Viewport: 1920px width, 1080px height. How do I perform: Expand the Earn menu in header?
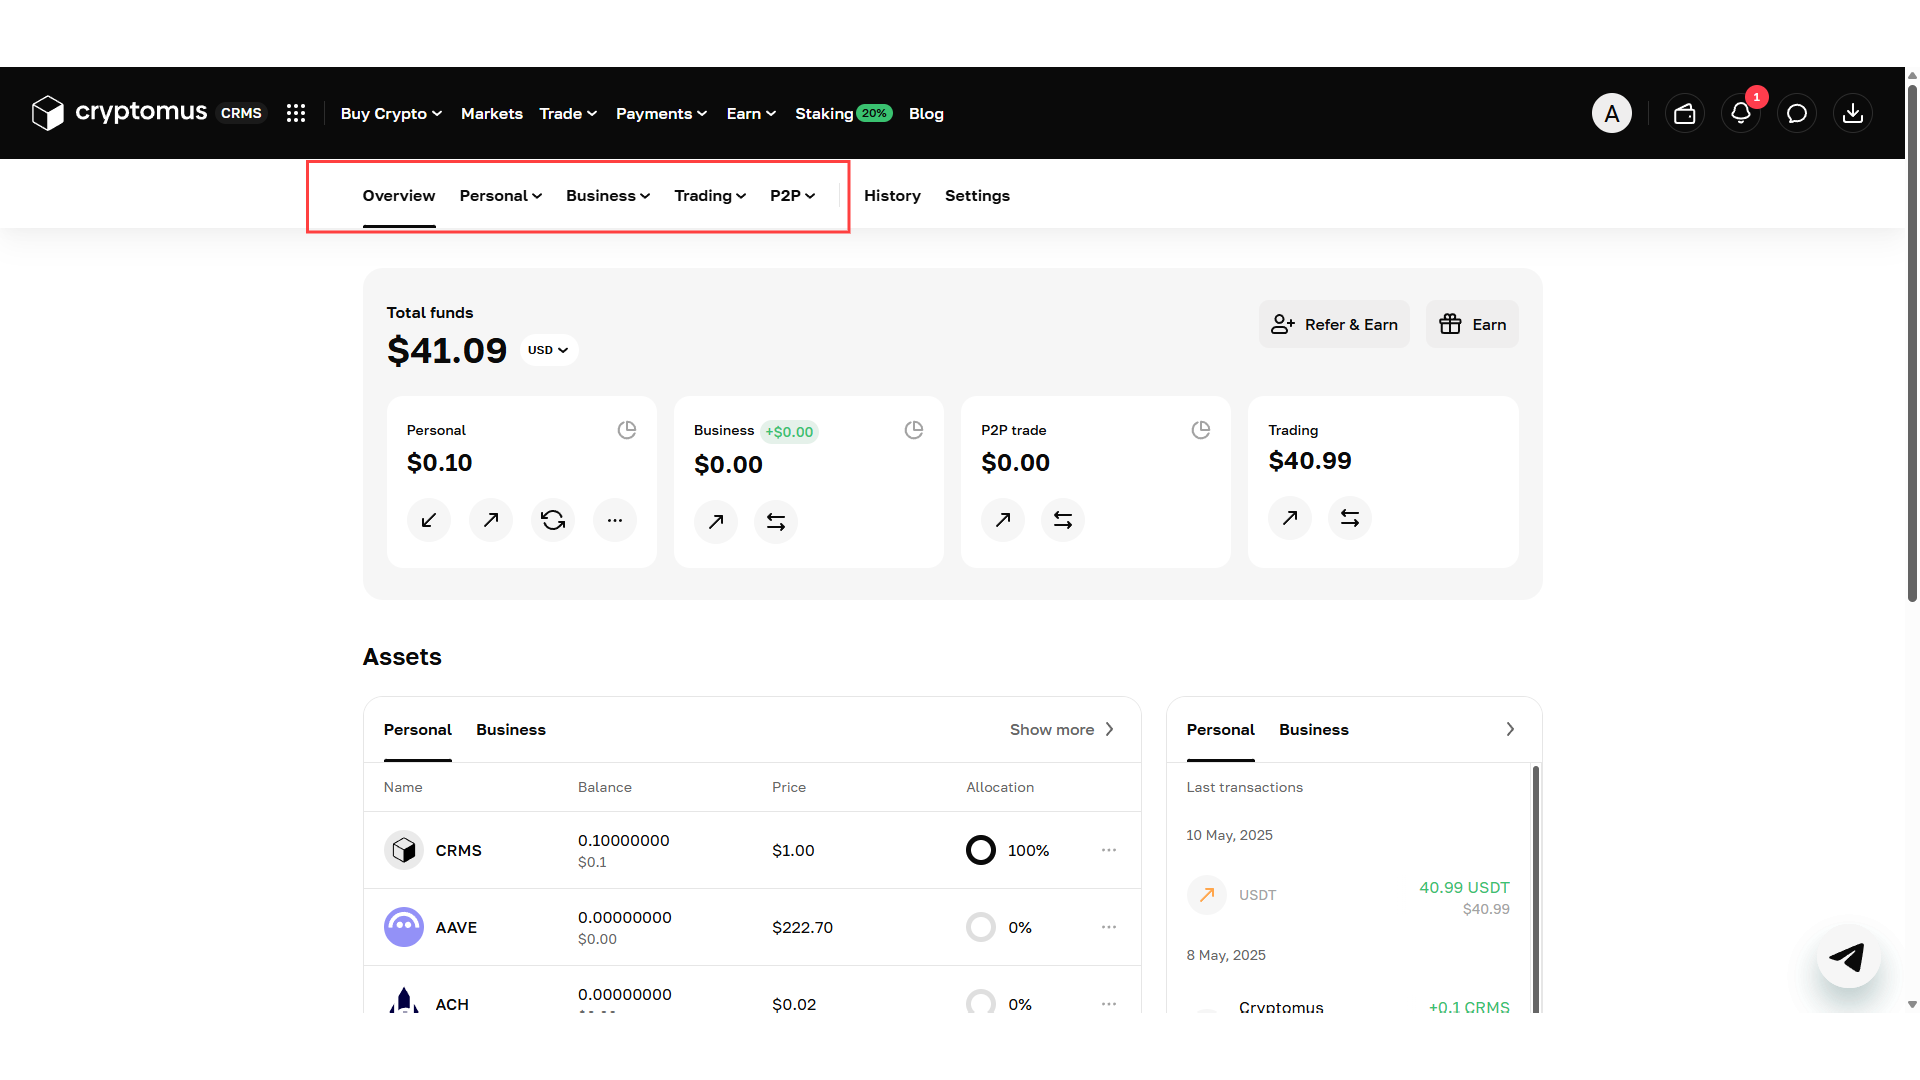[x=751, y=114]
